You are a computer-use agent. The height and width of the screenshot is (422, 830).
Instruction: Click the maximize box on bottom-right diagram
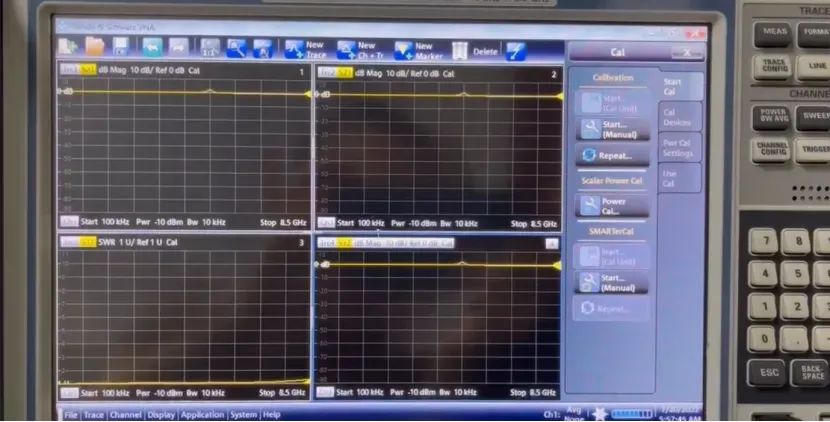(x=552, y=244)
